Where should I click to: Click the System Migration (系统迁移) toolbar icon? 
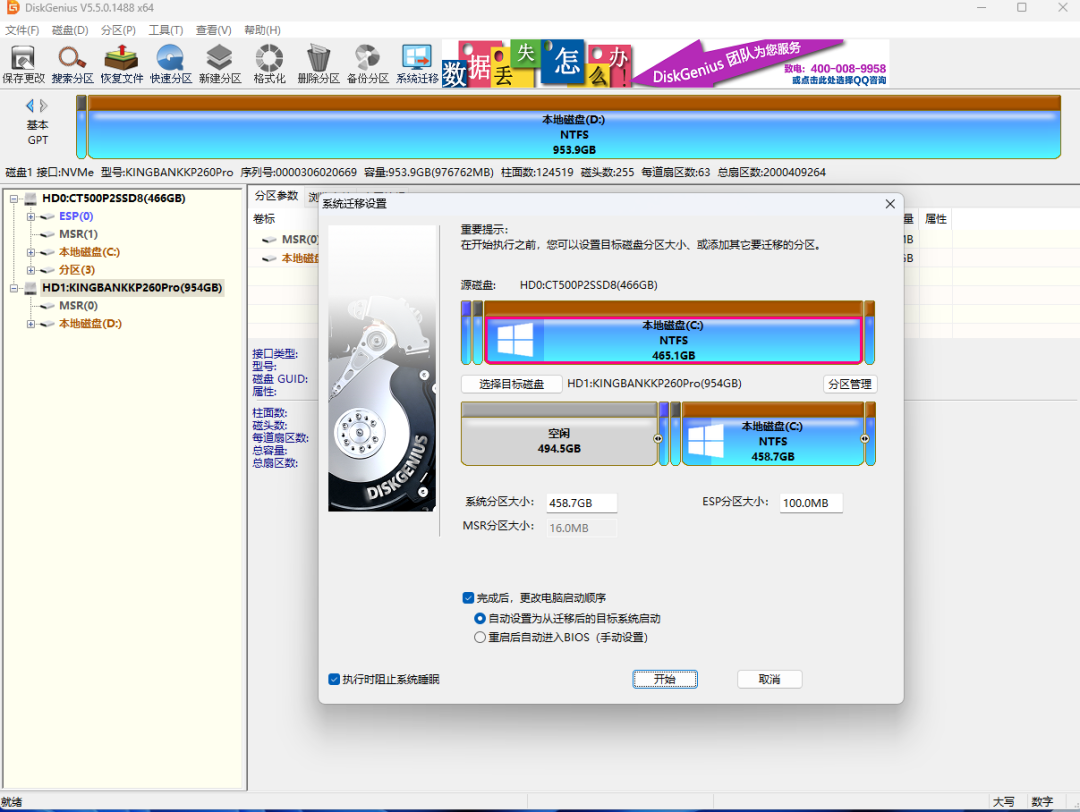click(417, 64)
